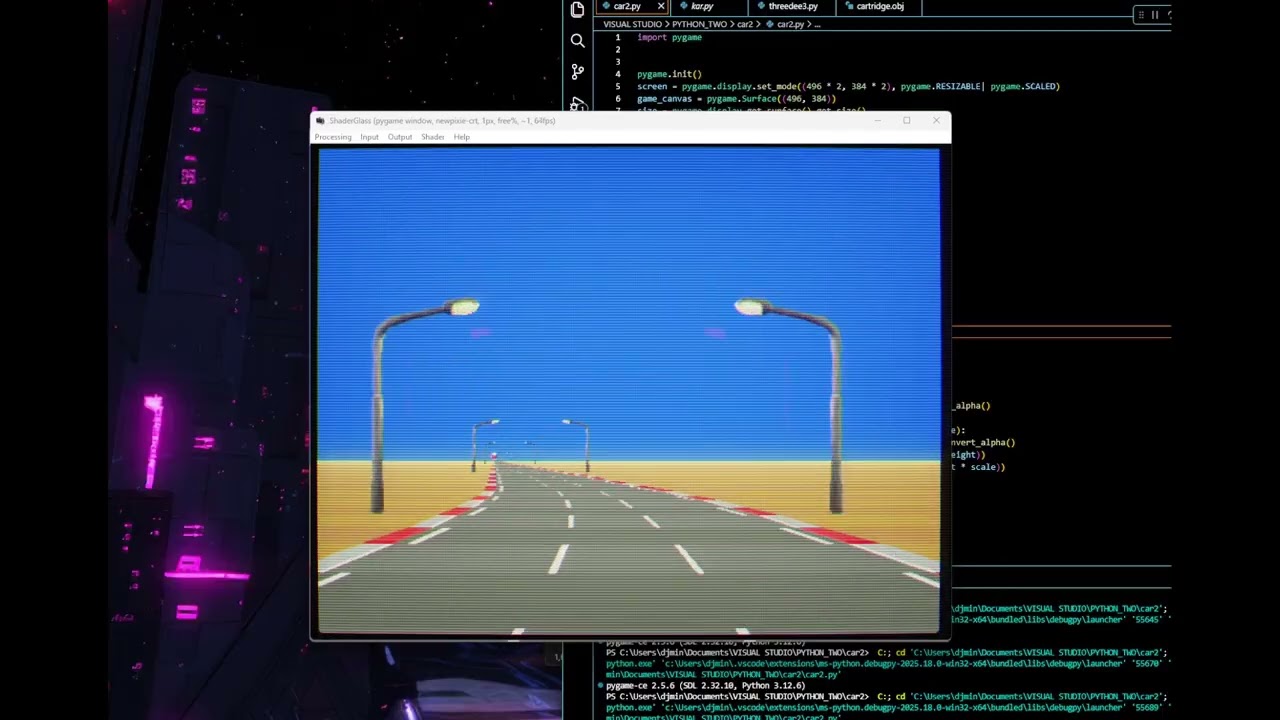Switch to the cartridge.obj tab
Screen dimensions: 1280x720
pos(880,6)
